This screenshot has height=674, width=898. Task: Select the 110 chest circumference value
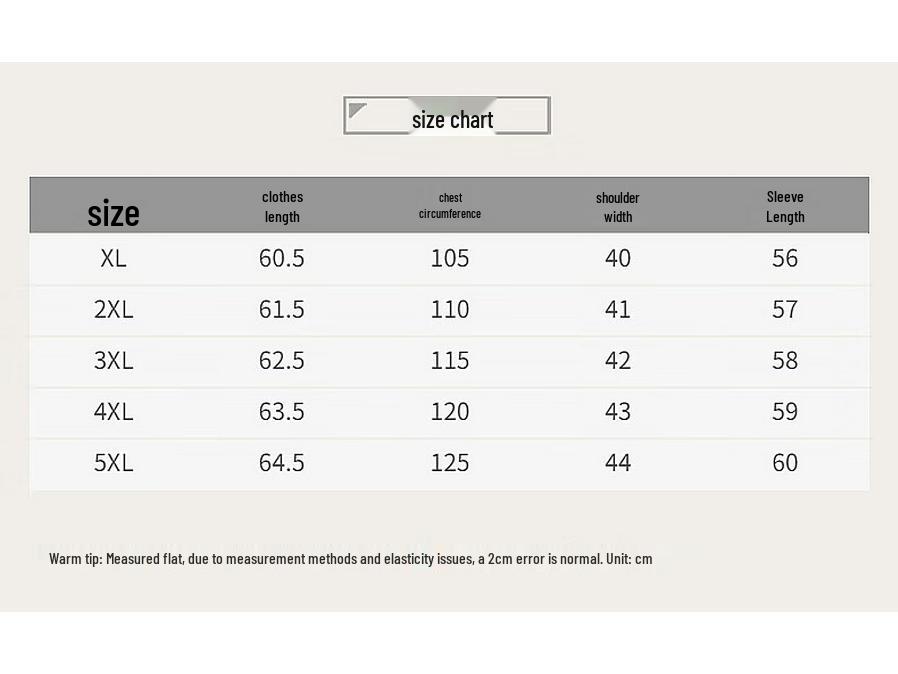pos(450,310)
